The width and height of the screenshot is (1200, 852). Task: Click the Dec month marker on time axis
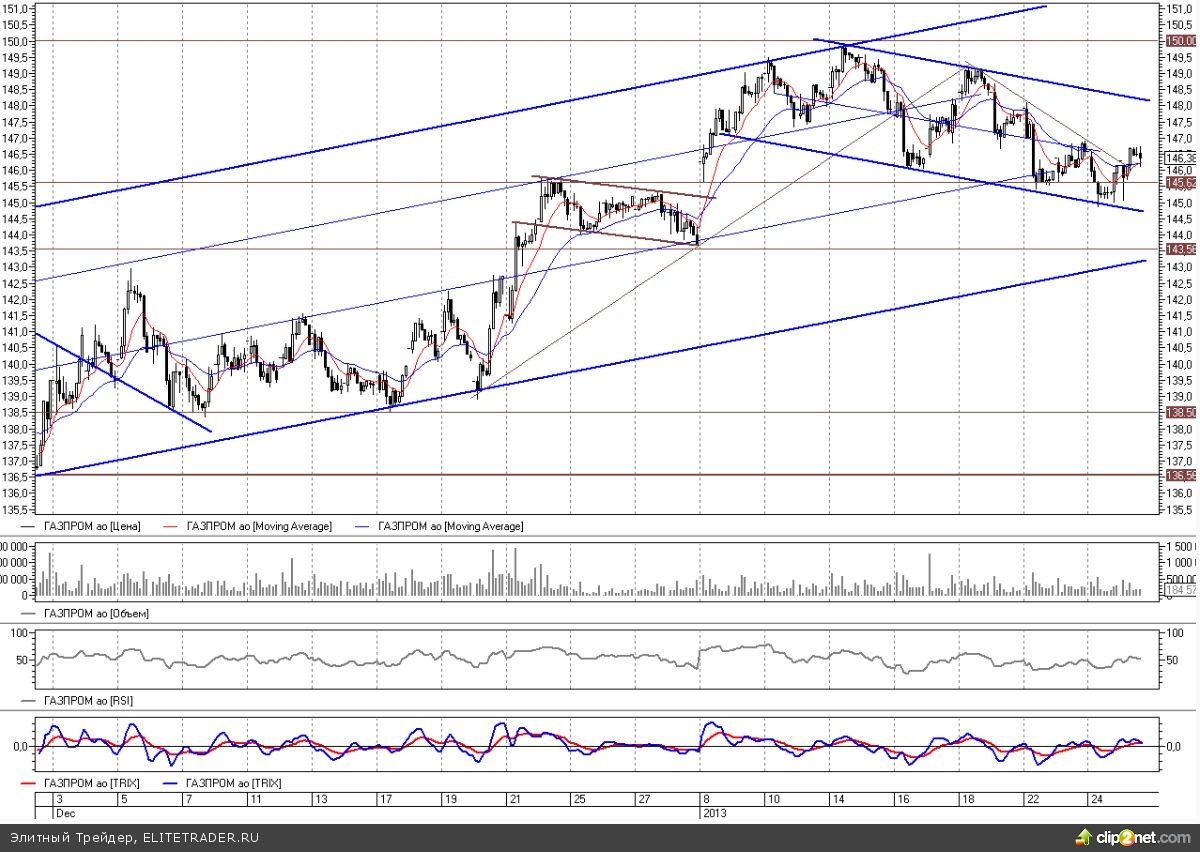64,813
